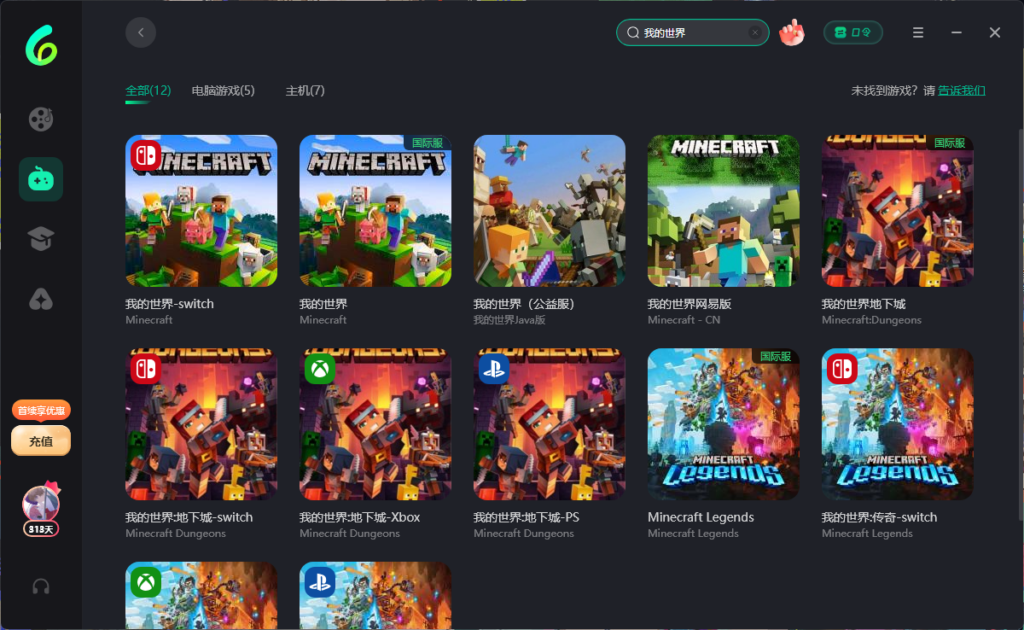Open the Minecraft Legends 国际服 cover
The image size is (1024, 630).
(x=724, y=424)
